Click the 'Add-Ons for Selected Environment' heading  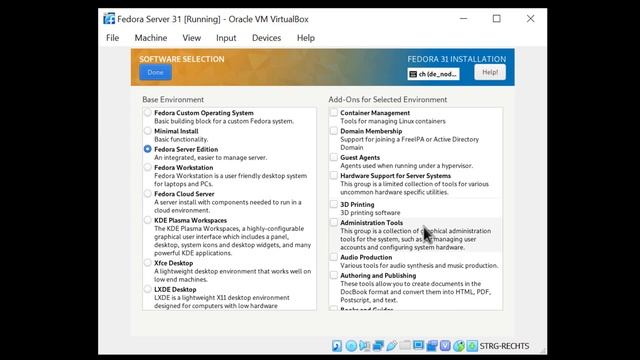pyautogui.click(x=388, y=100)
